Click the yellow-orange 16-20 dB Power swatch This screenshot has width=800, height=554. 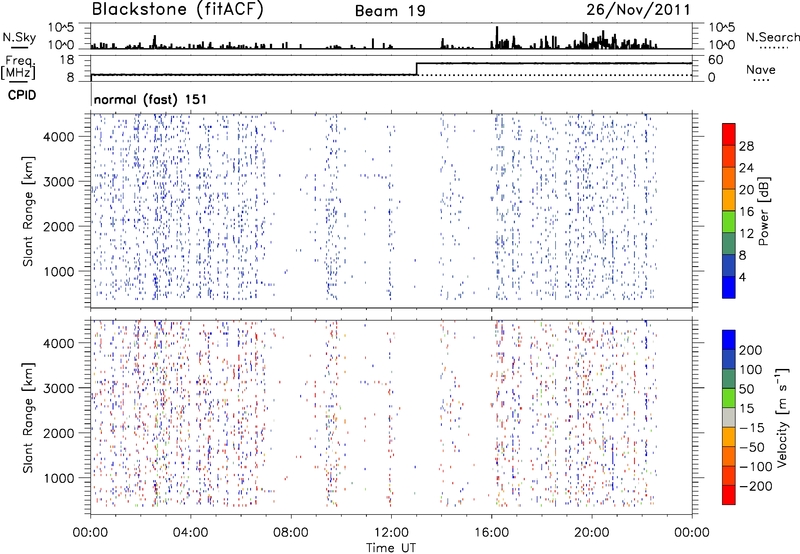point(729,199)
